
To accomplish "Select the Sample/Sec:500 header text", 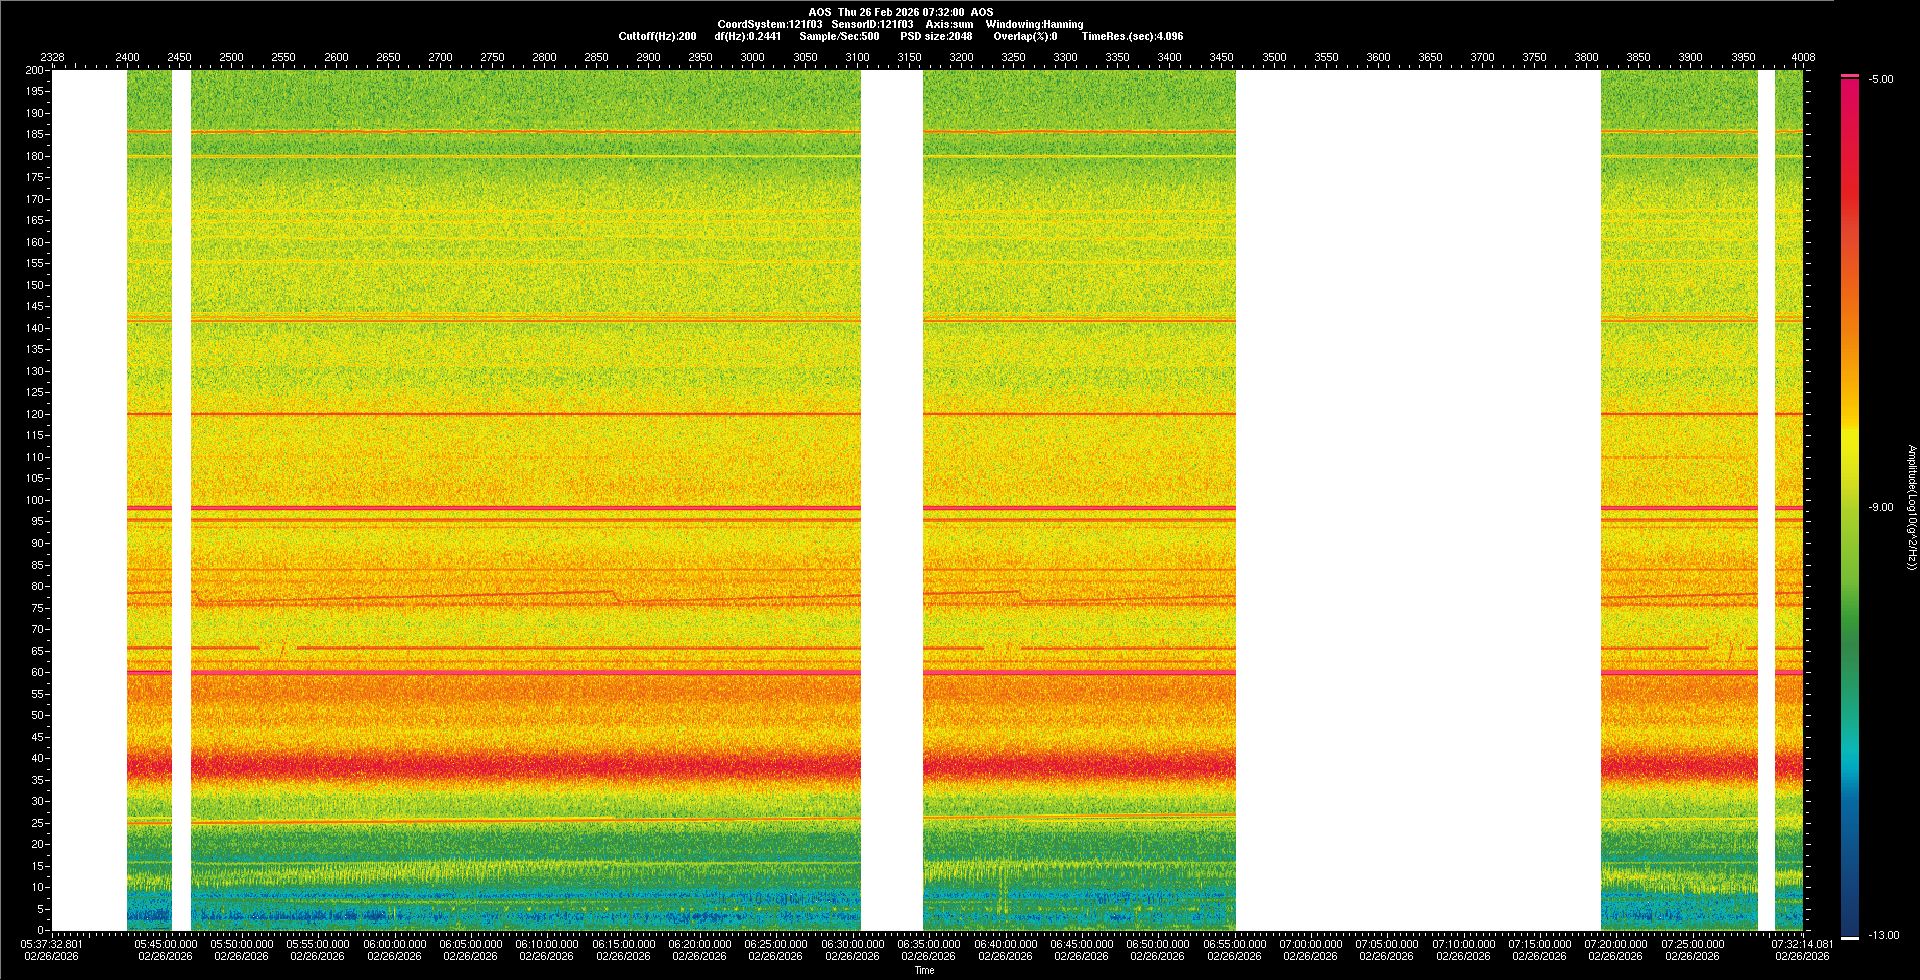I will (839, 37).
